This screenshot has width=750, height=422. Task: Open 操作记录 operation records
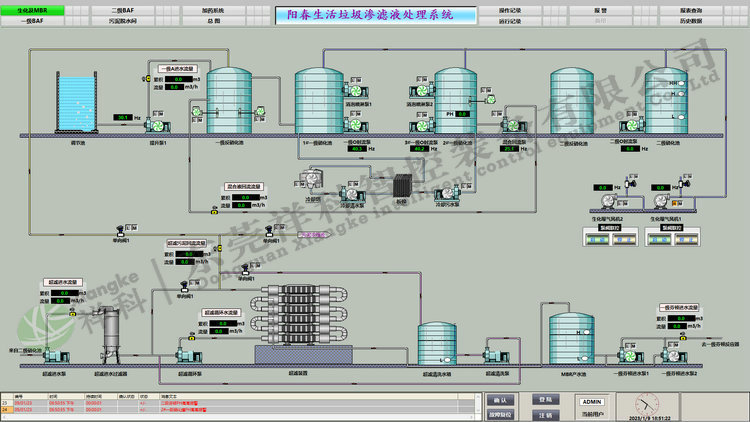[510, 9]
